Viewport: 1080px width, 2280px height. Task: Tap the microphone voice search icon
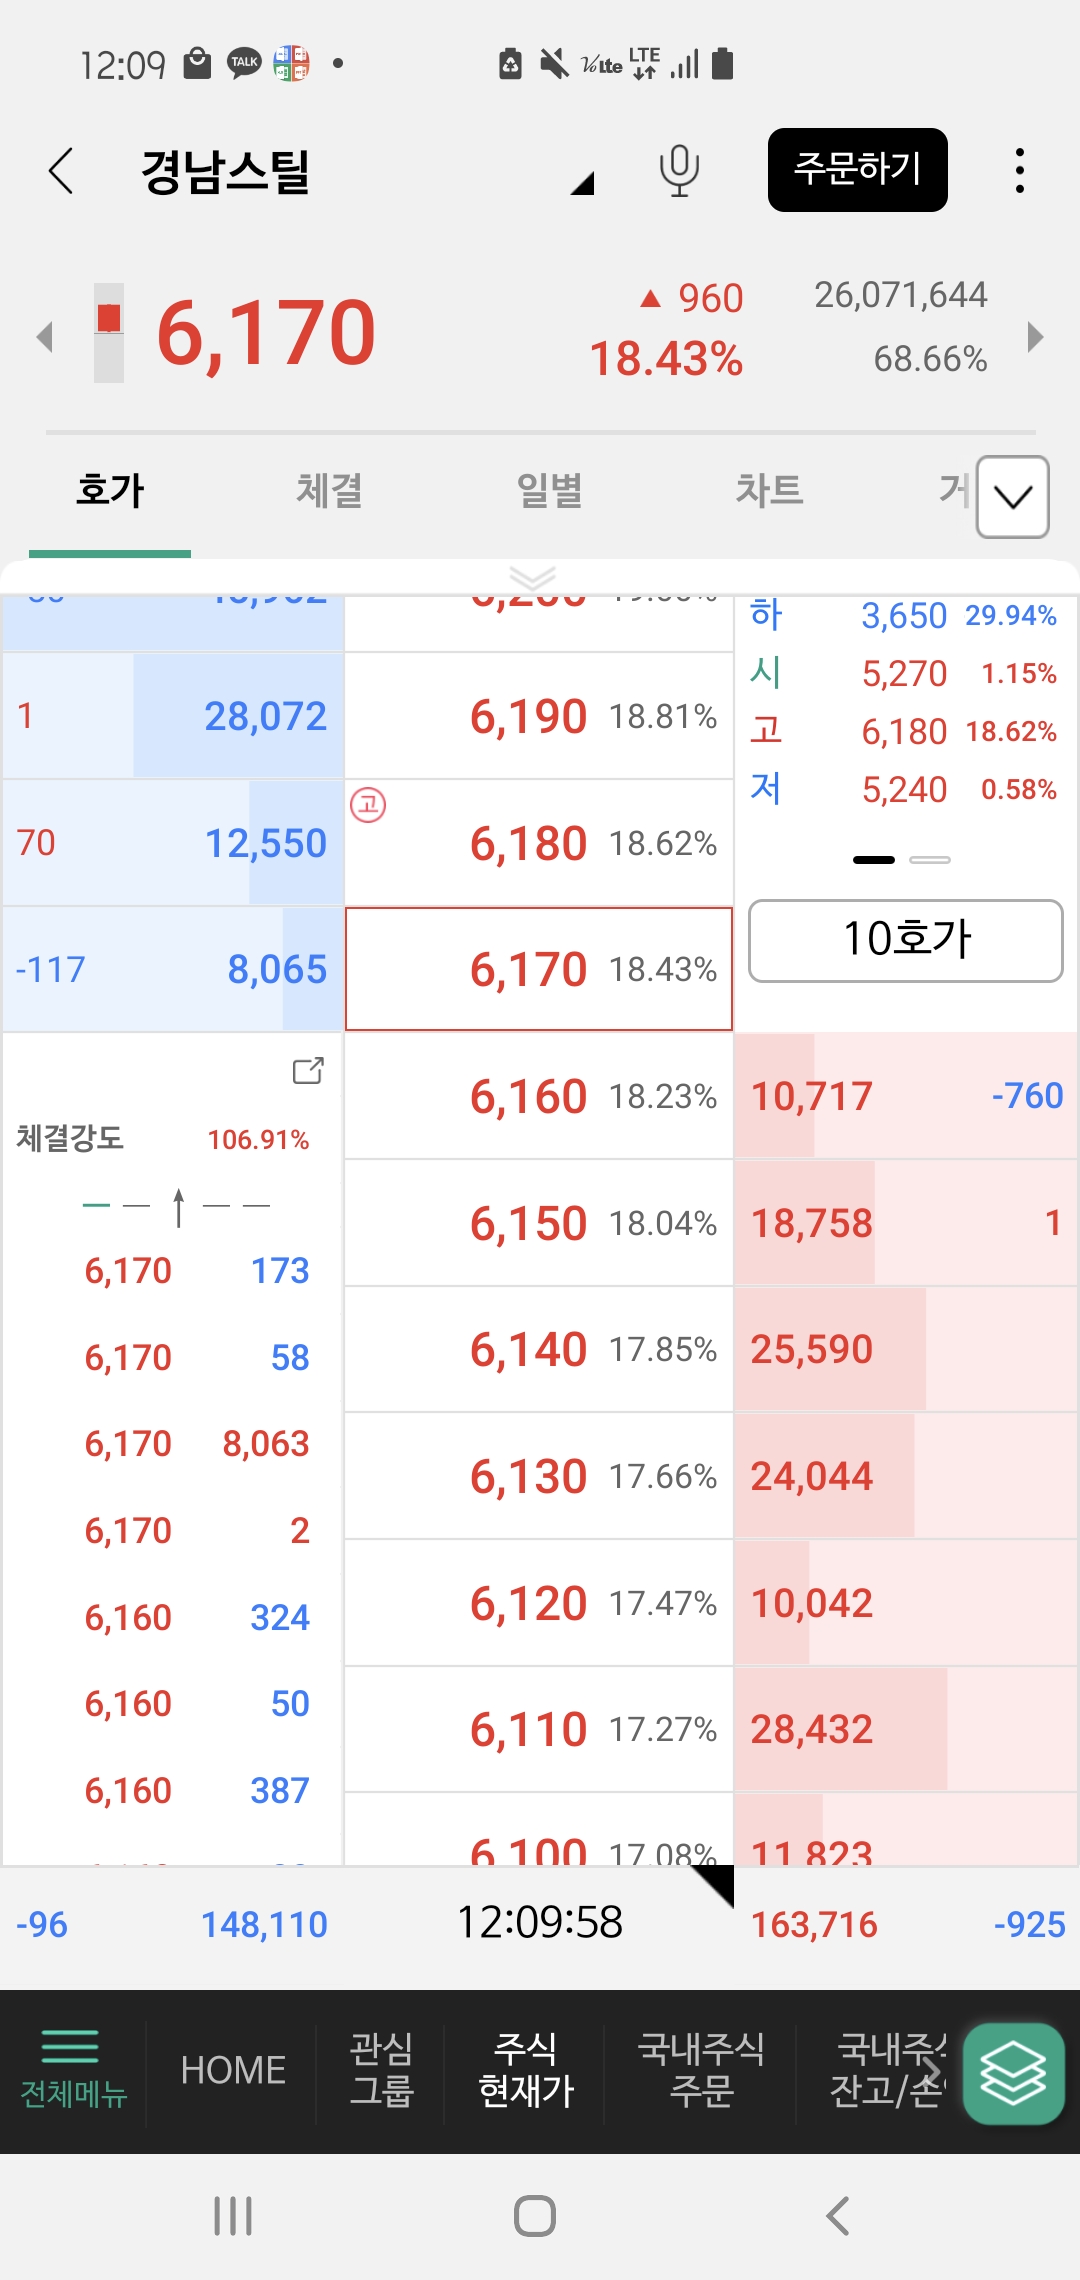(x=679, y=170)
